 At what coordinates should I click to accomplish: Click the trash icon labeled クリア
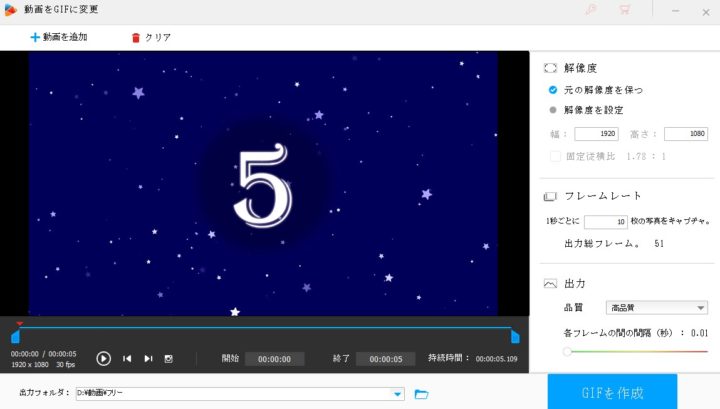(136, 38)
